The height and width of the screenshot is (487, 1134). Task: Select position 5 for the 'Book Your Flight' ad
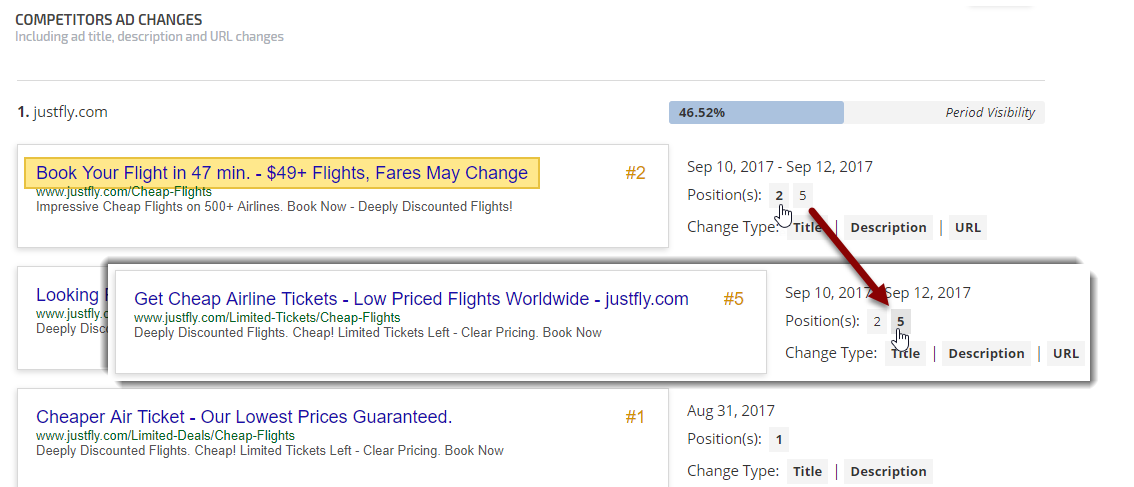802,195
